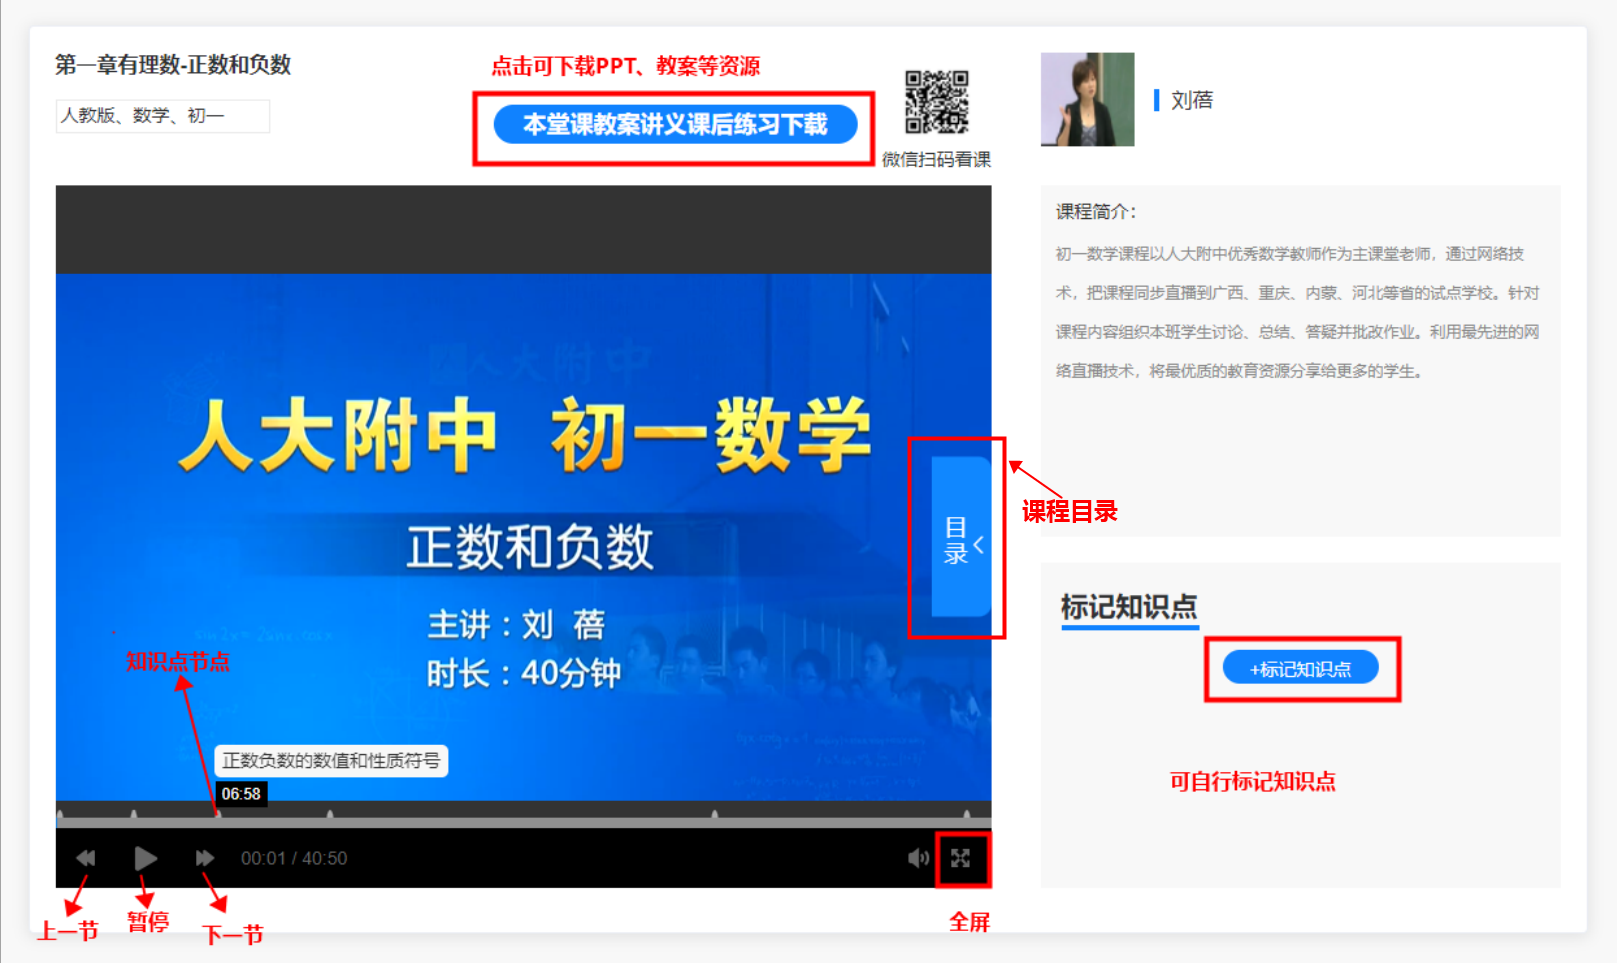Click the video slide showing 人大附中 初一数学

tap(523, 537)
